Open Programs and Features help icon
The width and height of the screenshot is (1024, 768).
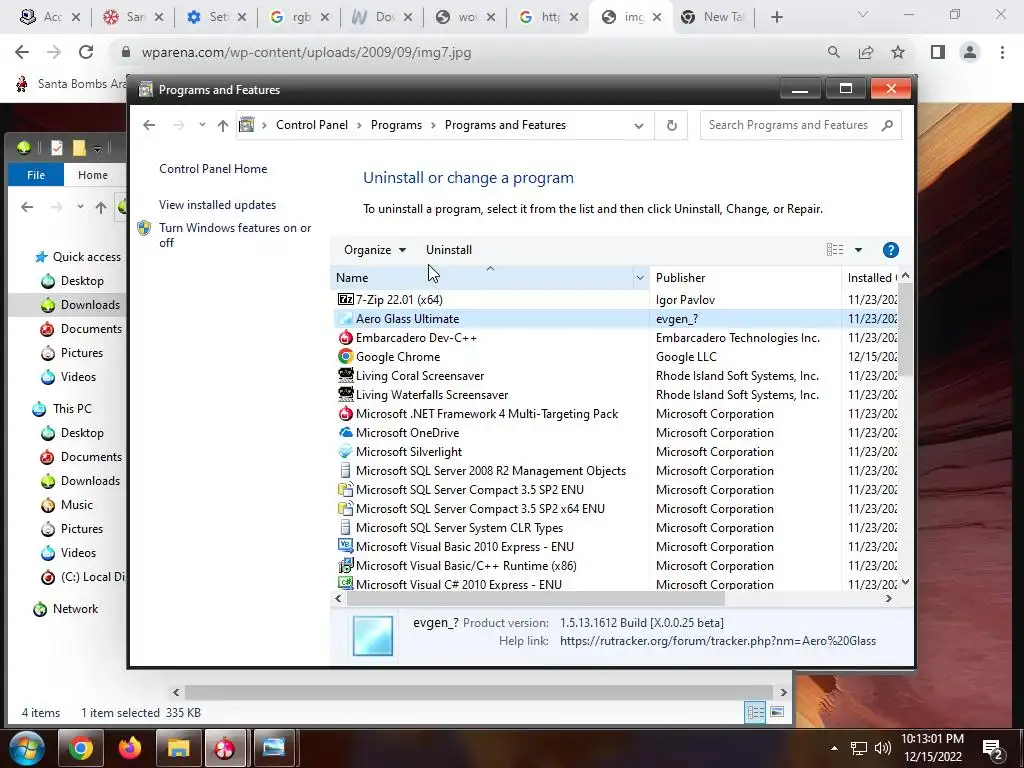[x=890, y=250]
